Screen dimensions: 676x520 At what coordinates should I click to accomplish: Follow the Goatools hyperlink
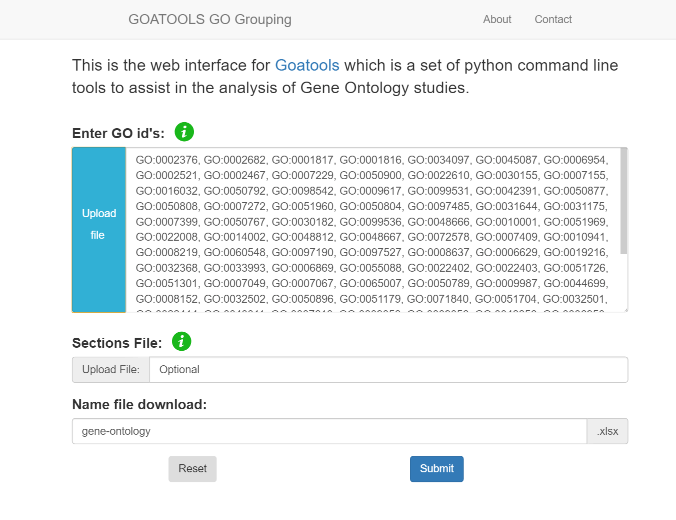(x=307, y=66)
